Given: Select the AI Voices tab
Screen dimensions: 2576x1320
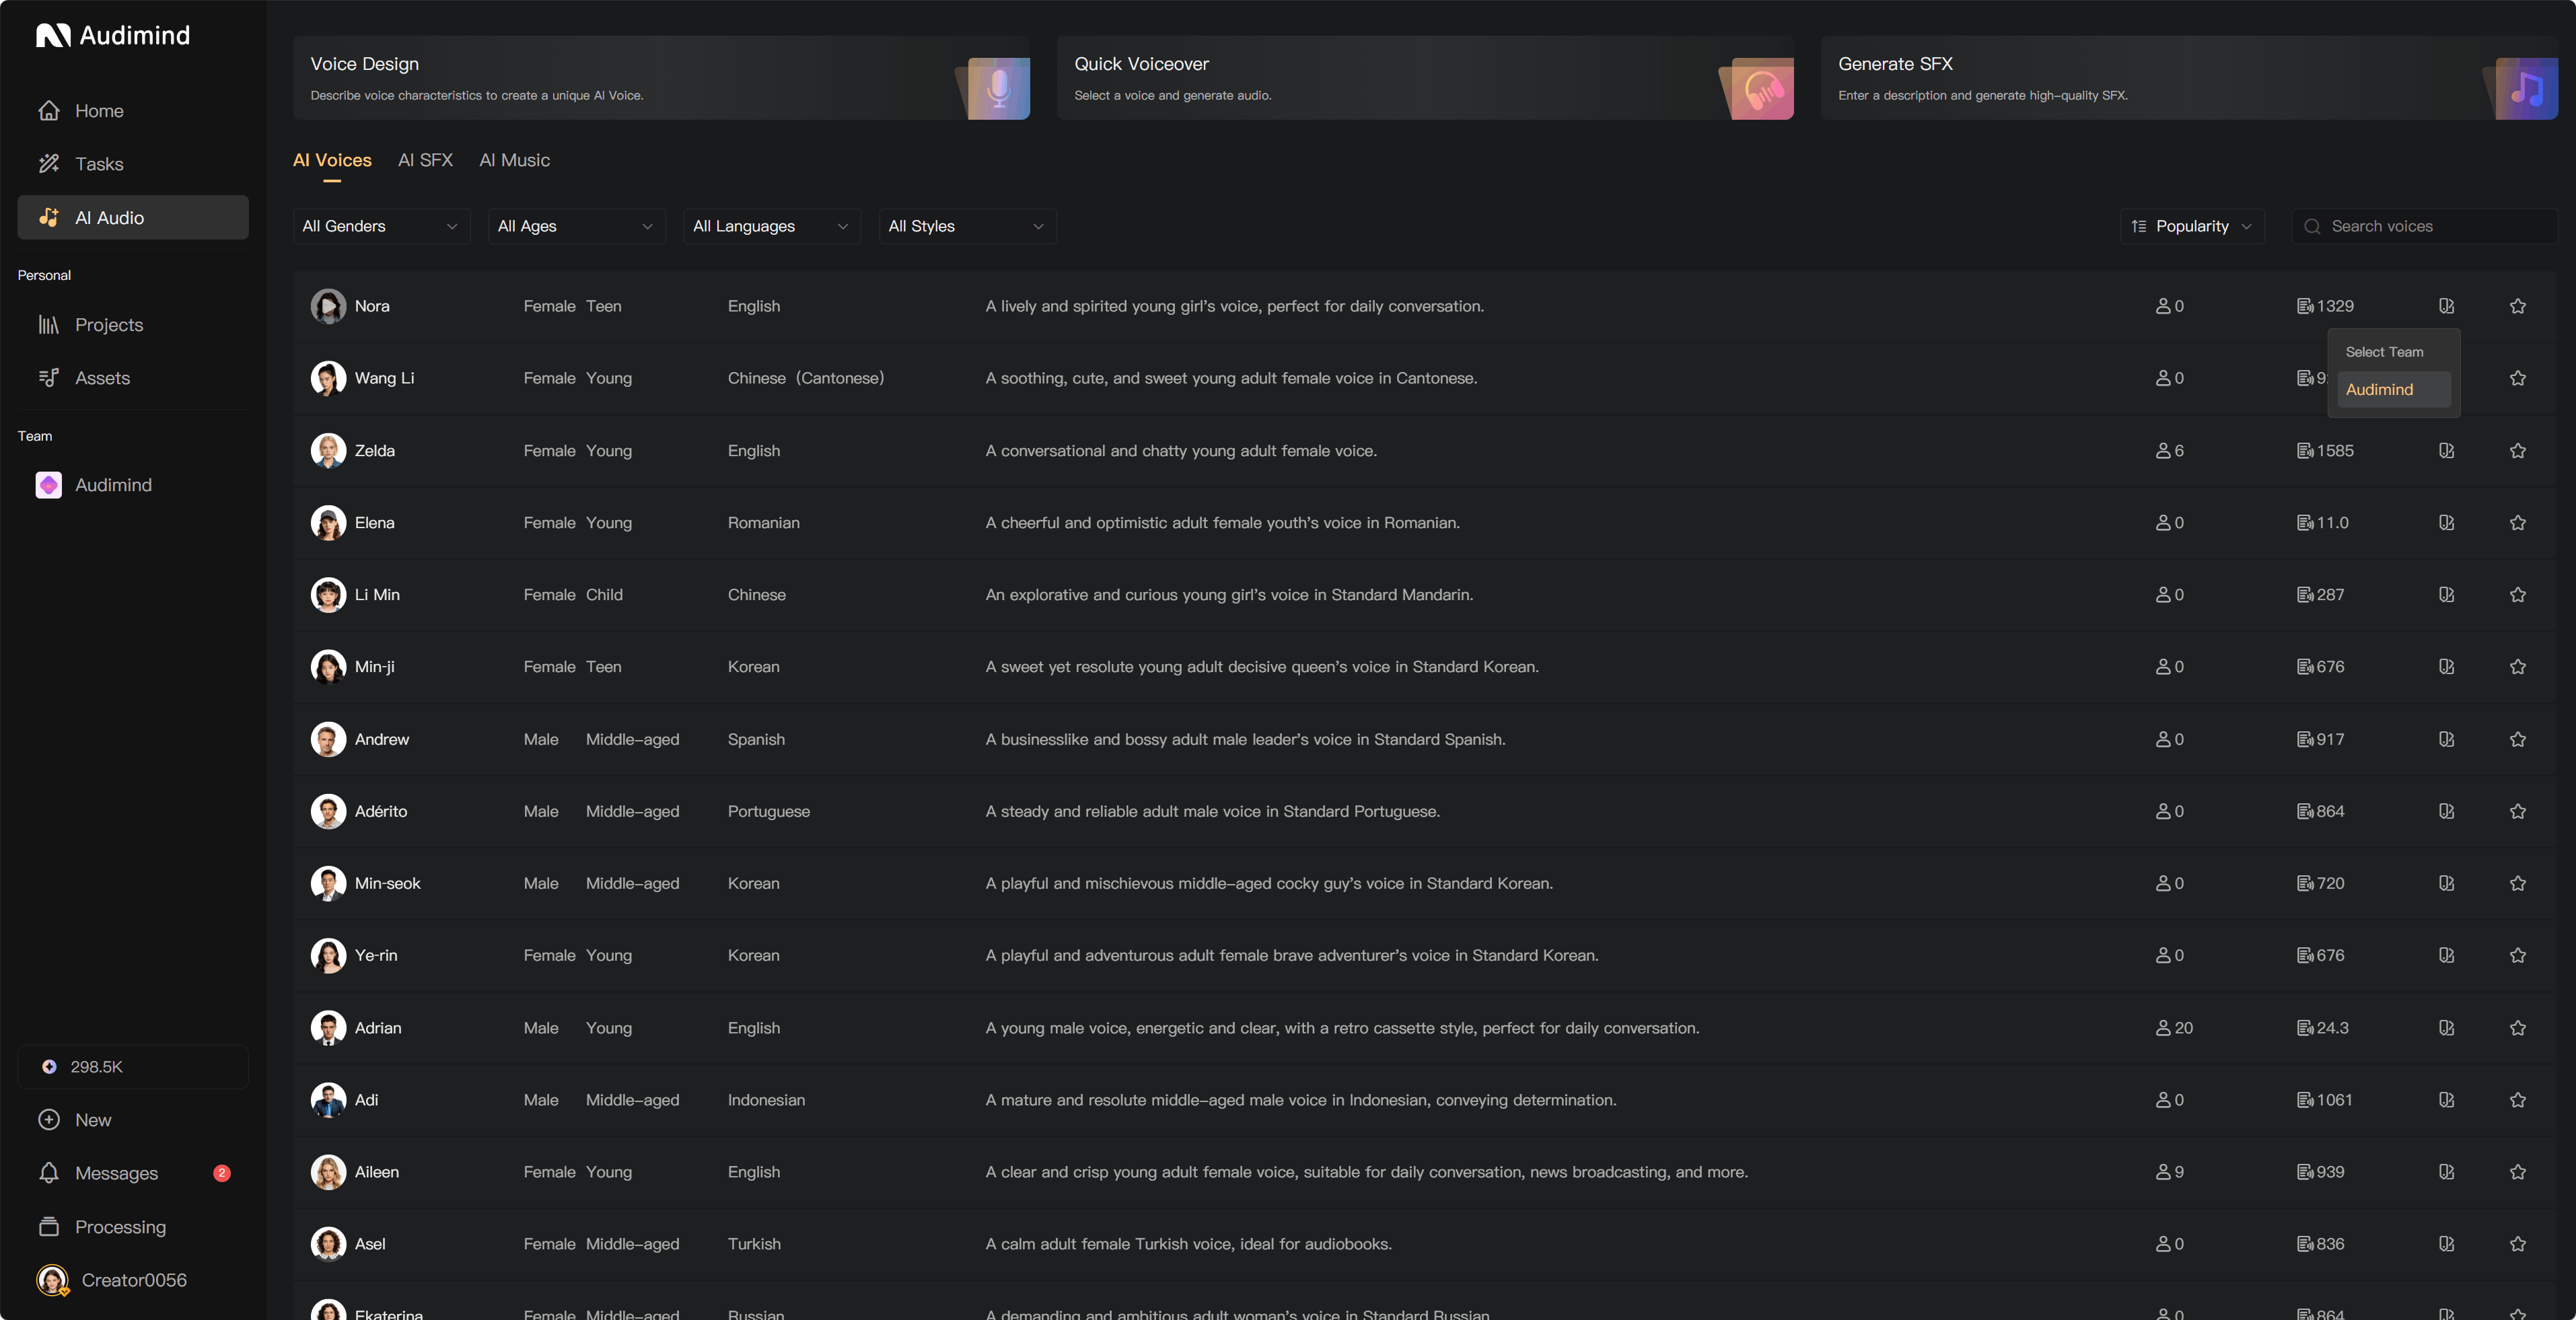Looking at the screenshot, I should tap(332, 160).
